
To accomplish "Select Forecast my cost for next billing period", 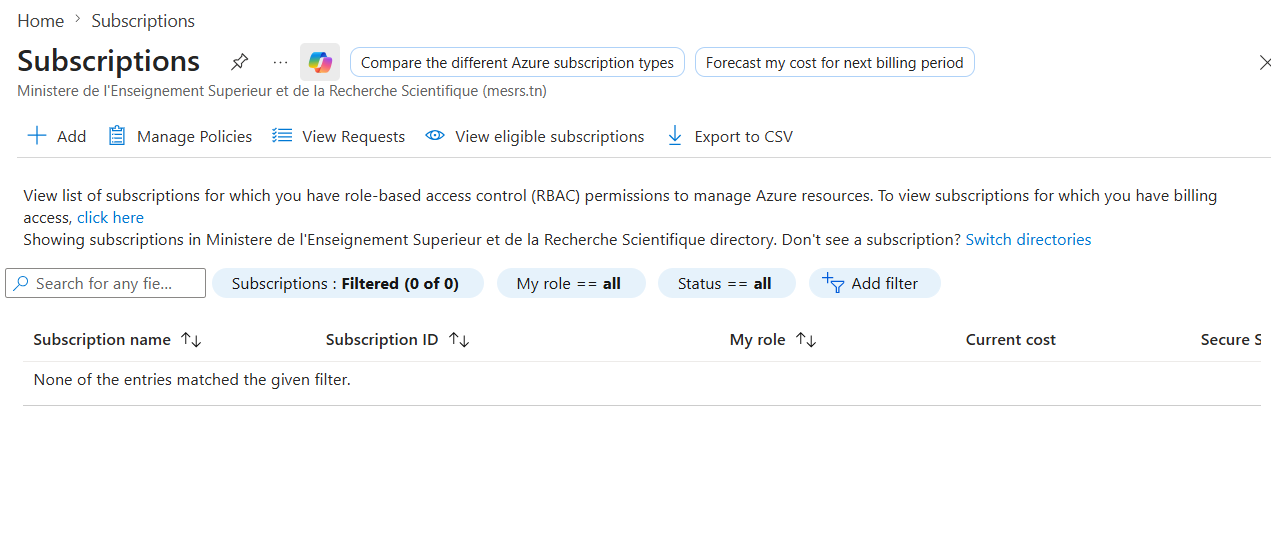I will (x=834, y=62).
